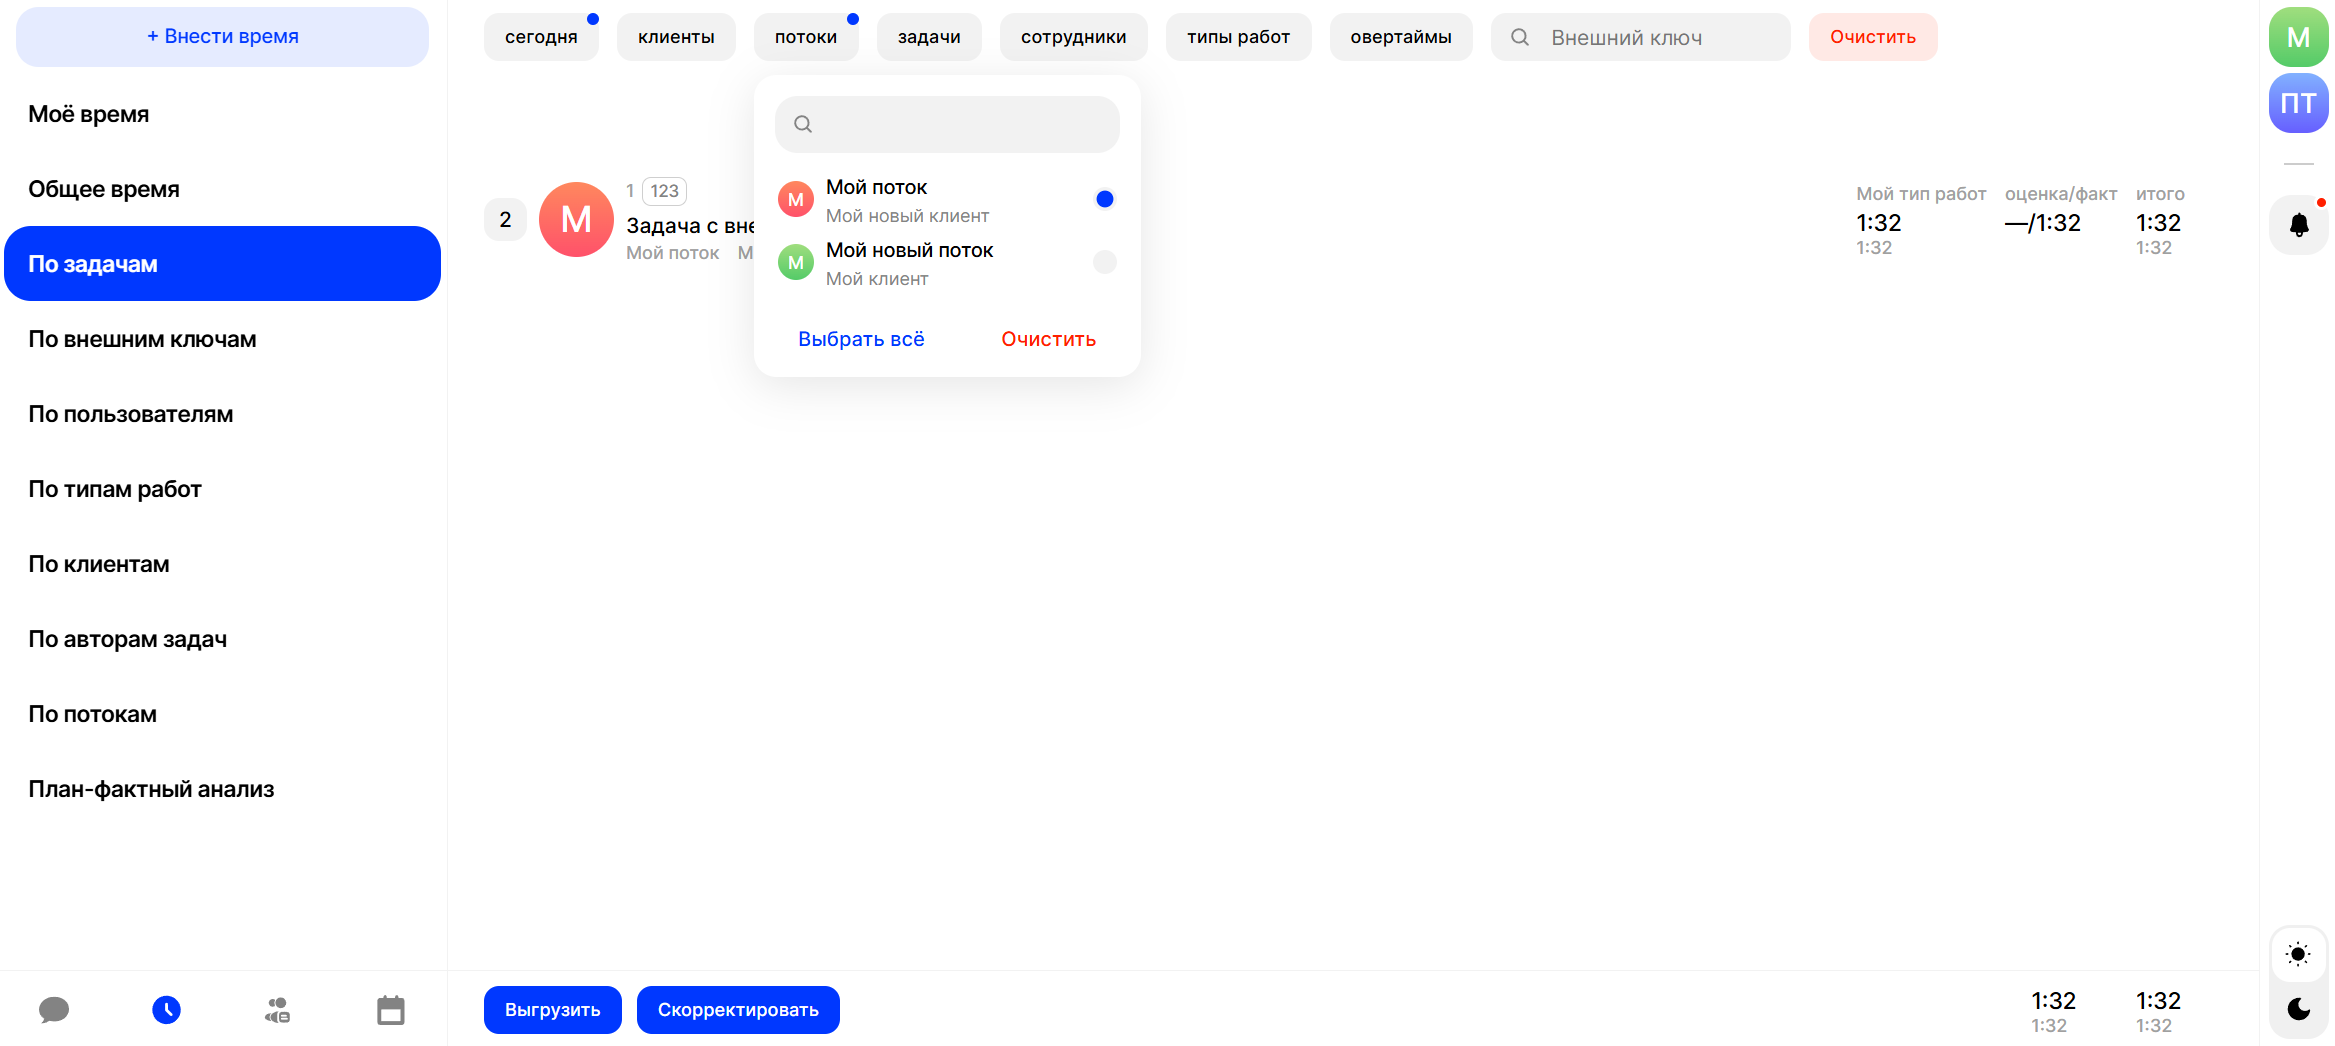Open notifications bell
The height and width of the screenshot is (1046, 2335).
click(2298, 225)
